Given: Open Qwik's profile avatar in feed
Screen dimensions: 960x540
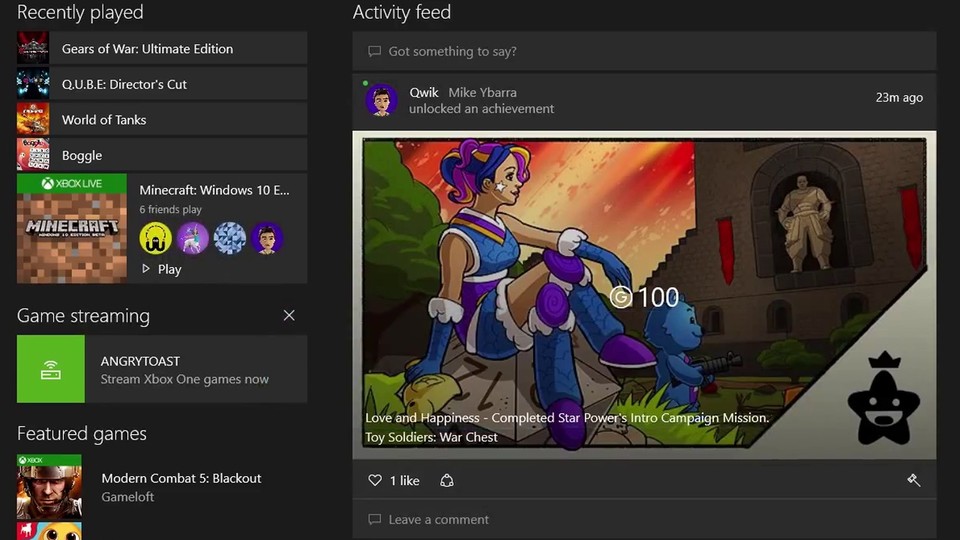Looking at the screenshot, I should tap(381, 100).
